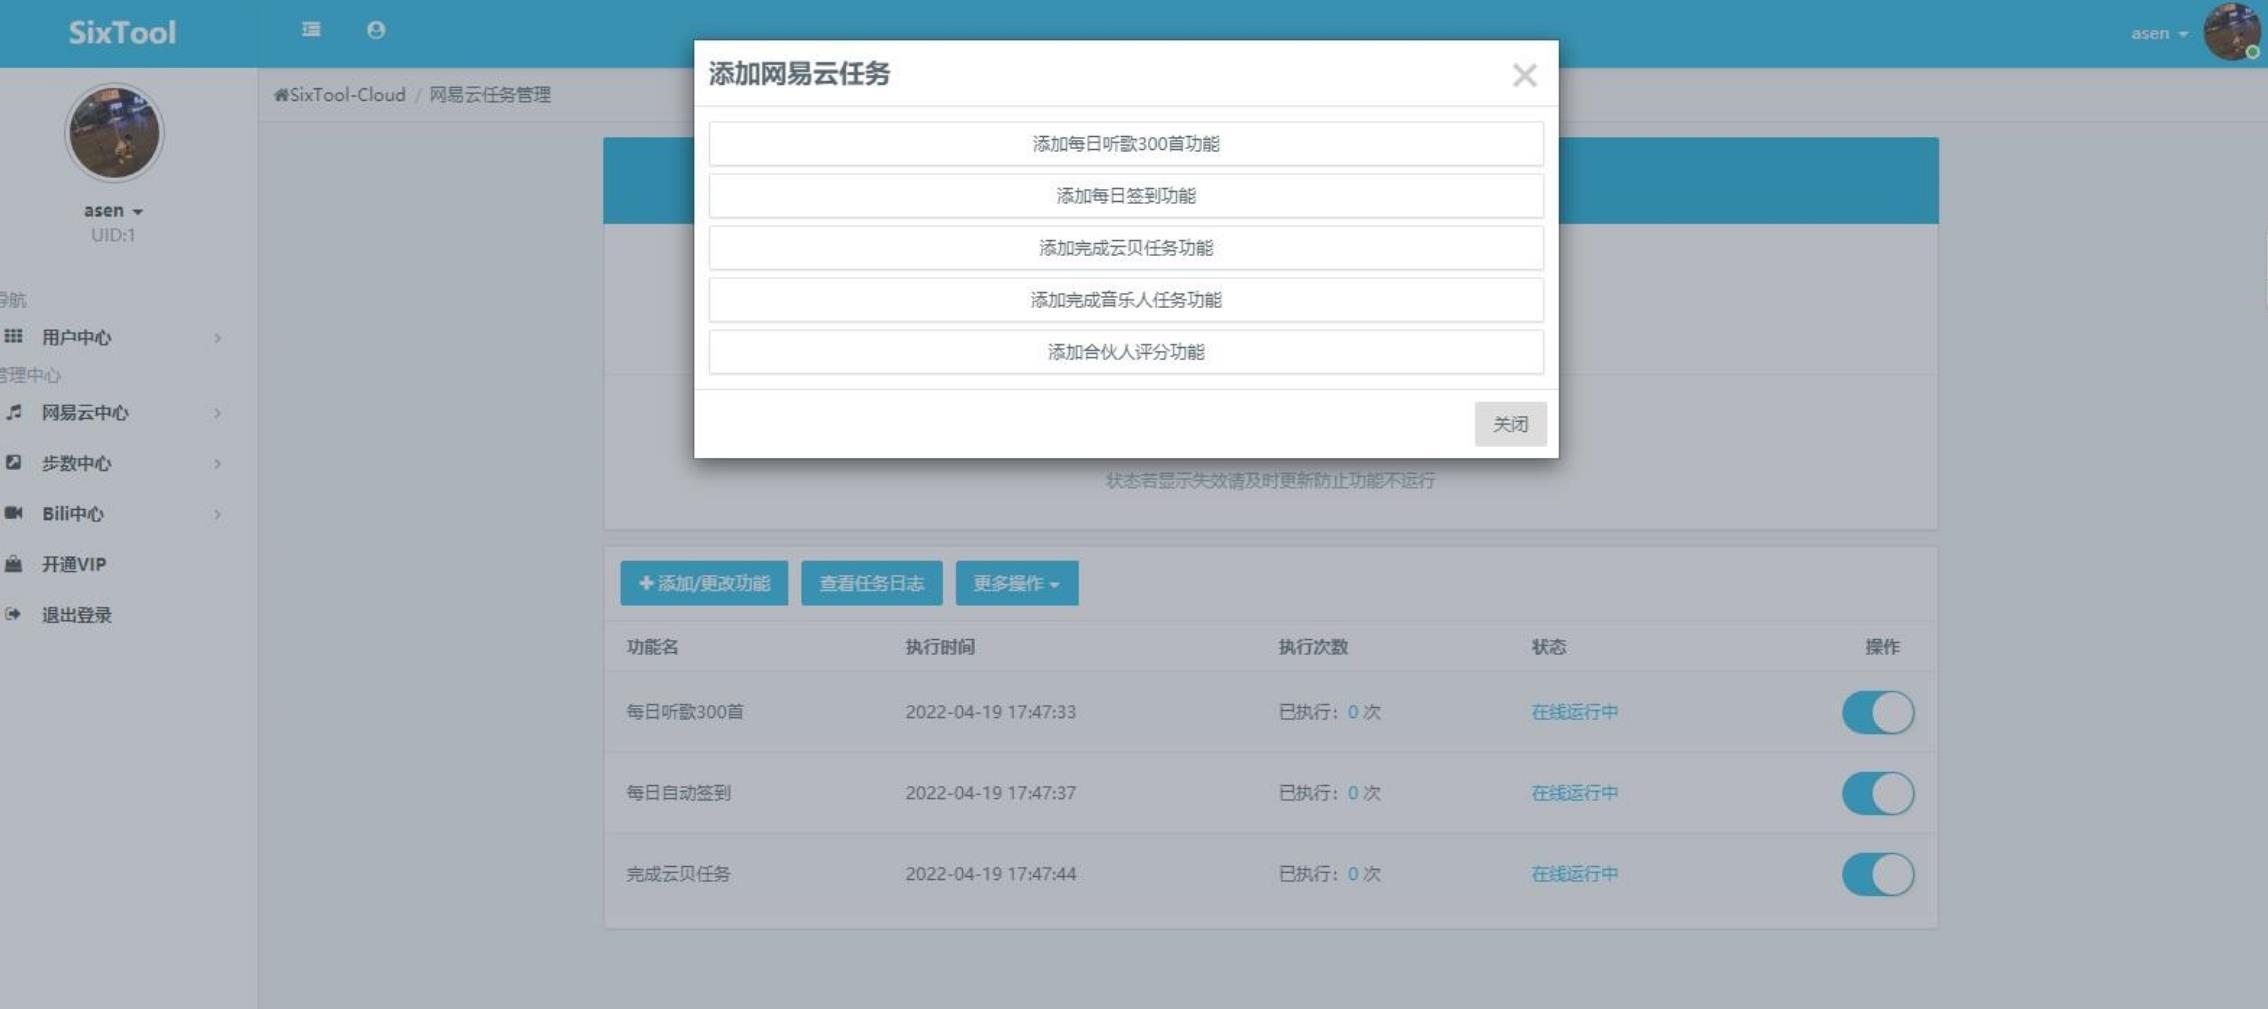Click the 执行时间 column header
Screen dimensions: 2268x1009
[940, 647]
